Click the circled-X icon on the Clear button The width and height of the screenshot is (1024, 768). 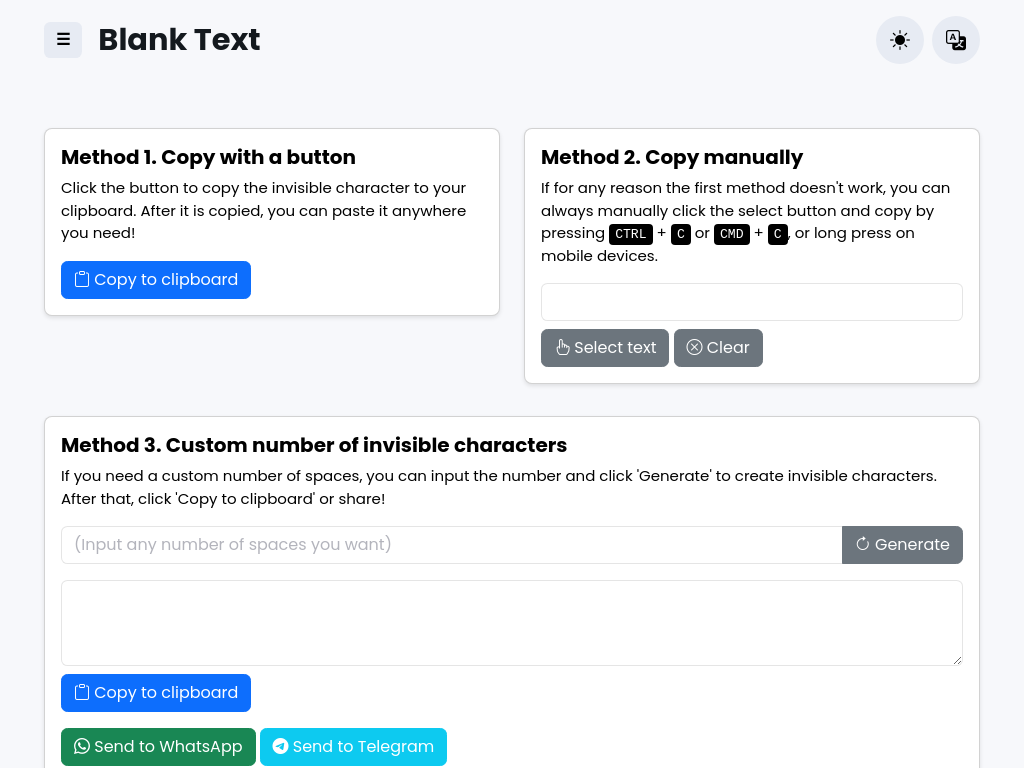pos(694,348)
